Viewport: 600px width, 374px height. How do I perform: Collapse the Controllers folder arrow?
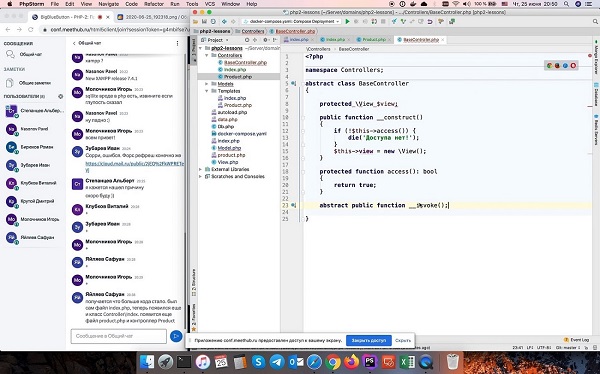pyautogui.click(x=207, y=56)
